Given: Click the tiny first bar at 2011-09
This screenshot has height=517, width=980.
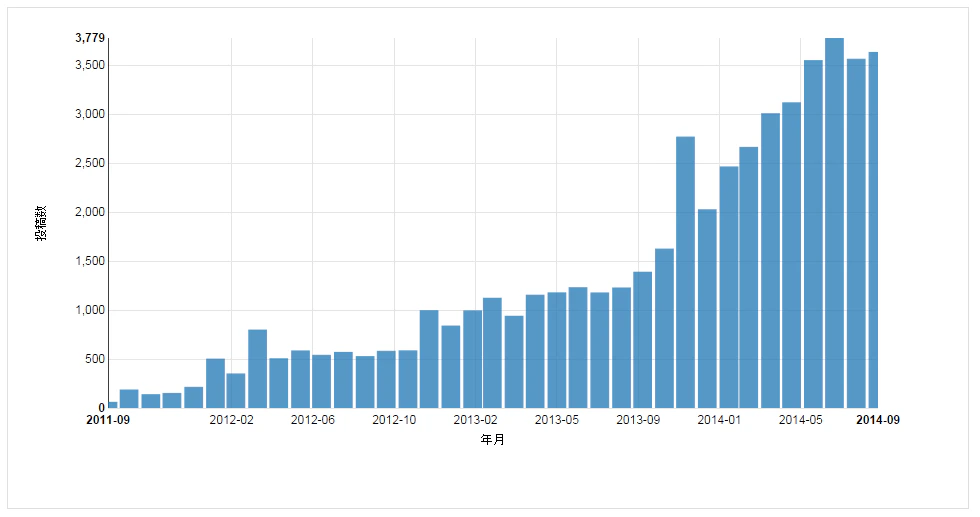Looking at the screenshot, I should click(112, 405).
